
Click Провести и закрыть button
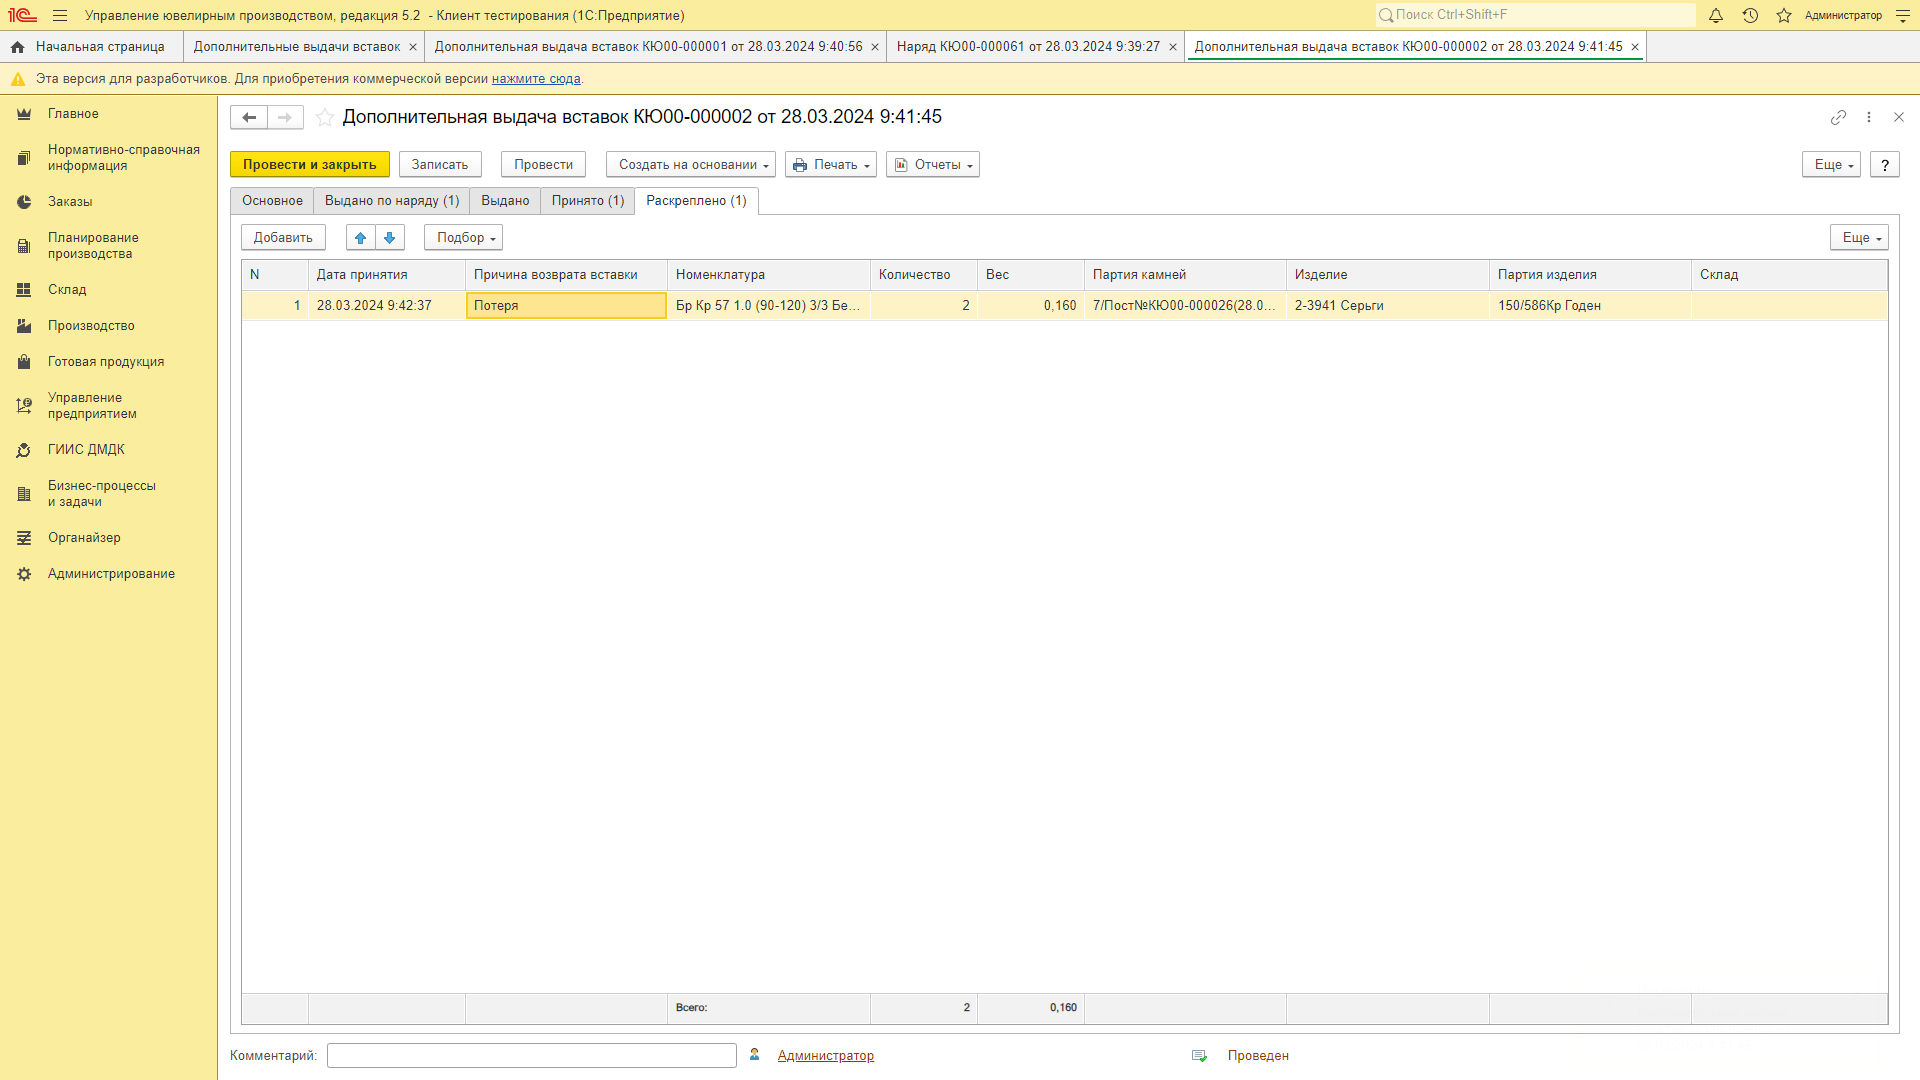click(x=310, y=165)
